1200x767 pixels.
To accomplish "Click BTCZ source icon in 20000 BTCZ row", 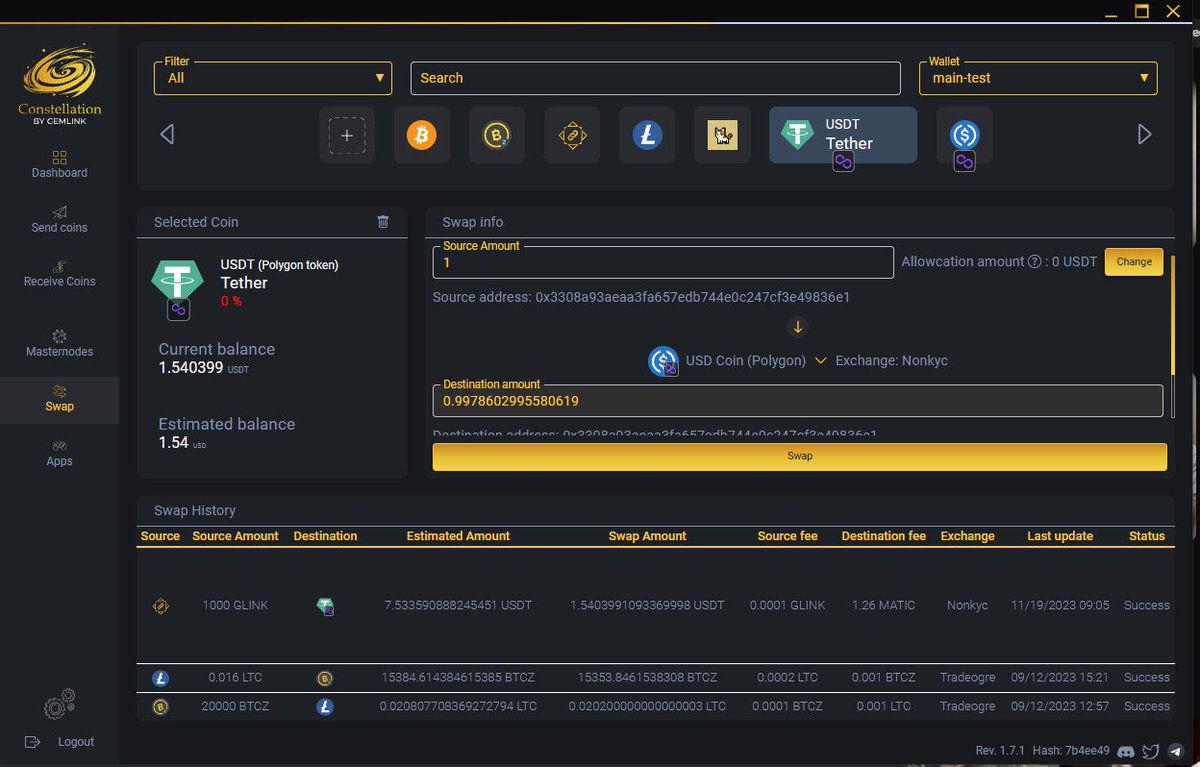I will [160, 707].
